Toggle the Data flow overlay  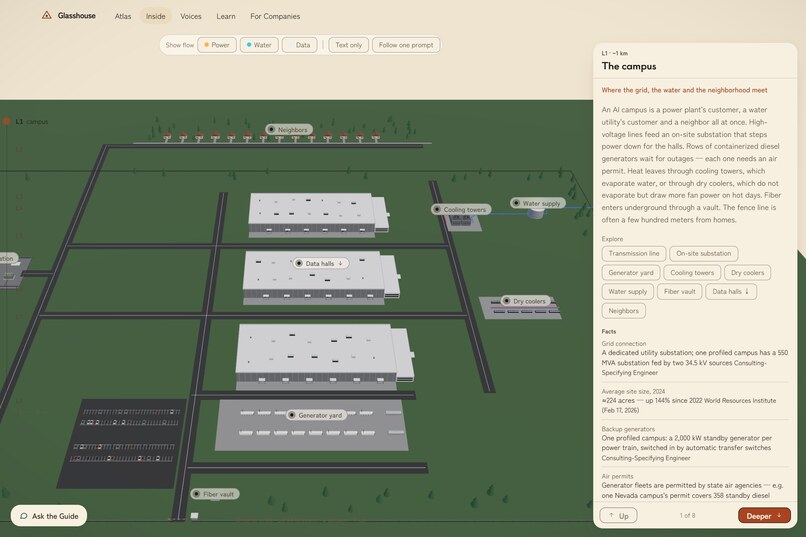click(299, 45)
